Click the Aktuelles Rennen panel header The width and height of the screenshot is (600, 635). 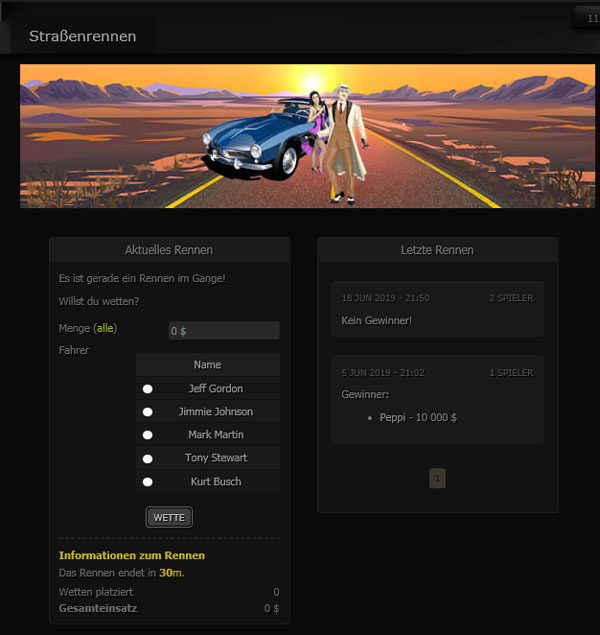[x=169, y=250]
